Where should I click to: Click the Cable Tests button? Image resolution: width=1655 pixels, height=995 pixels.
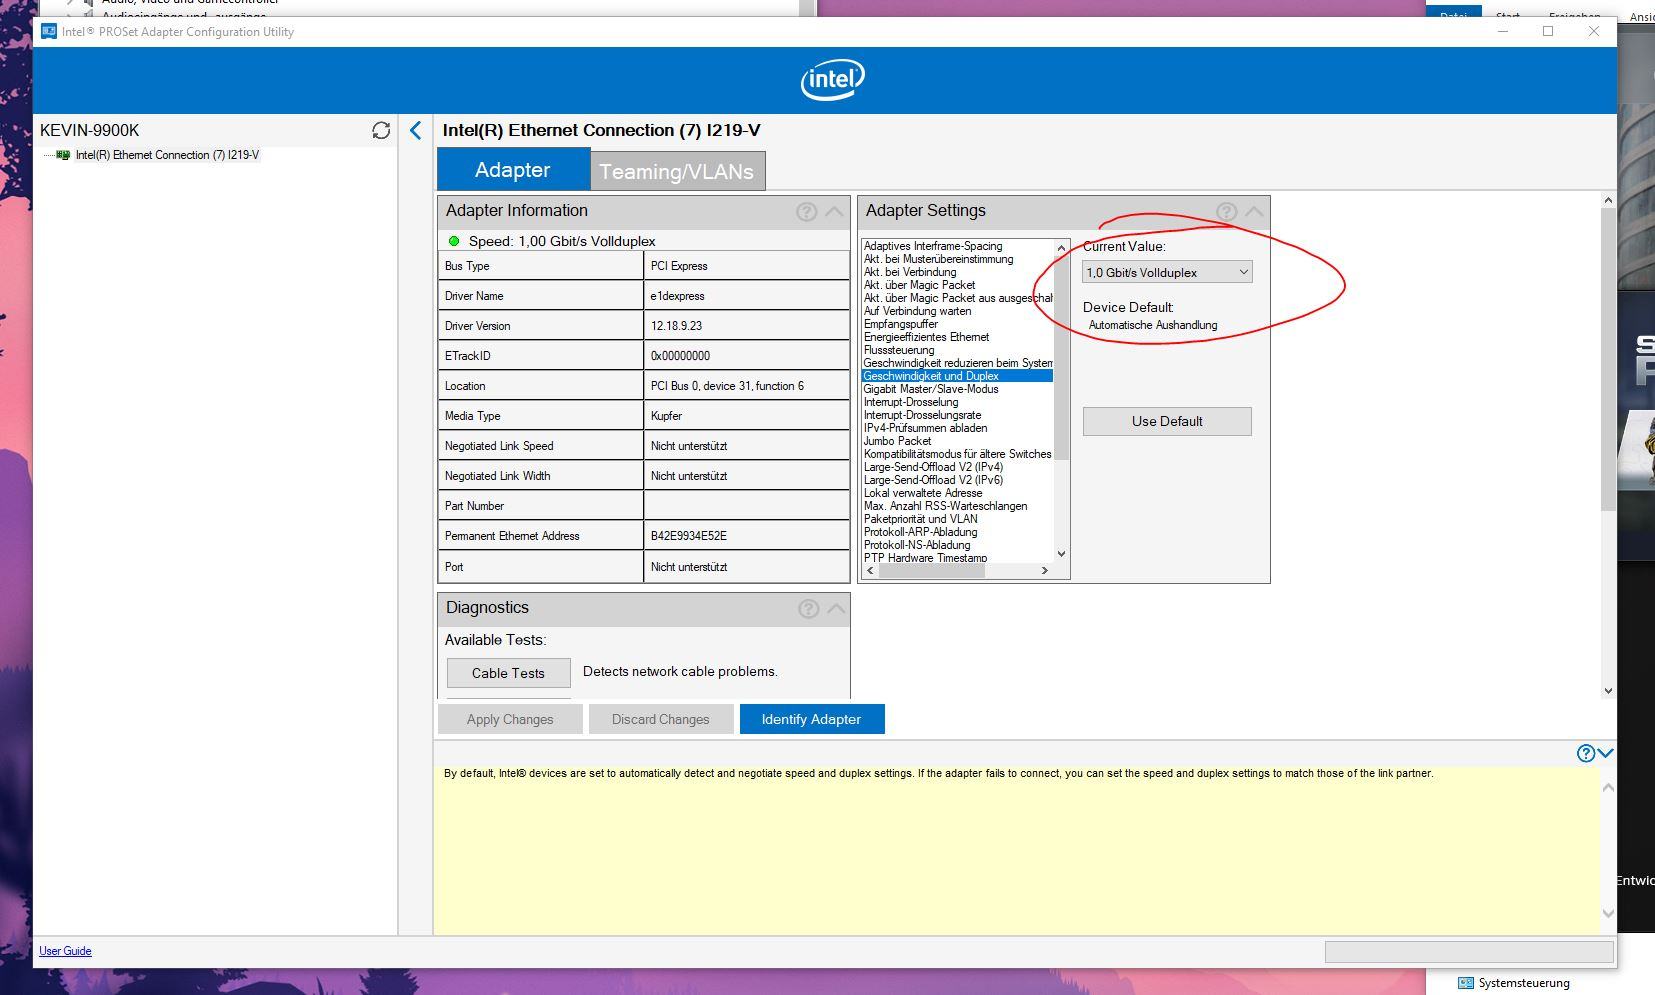coord(508,673)
